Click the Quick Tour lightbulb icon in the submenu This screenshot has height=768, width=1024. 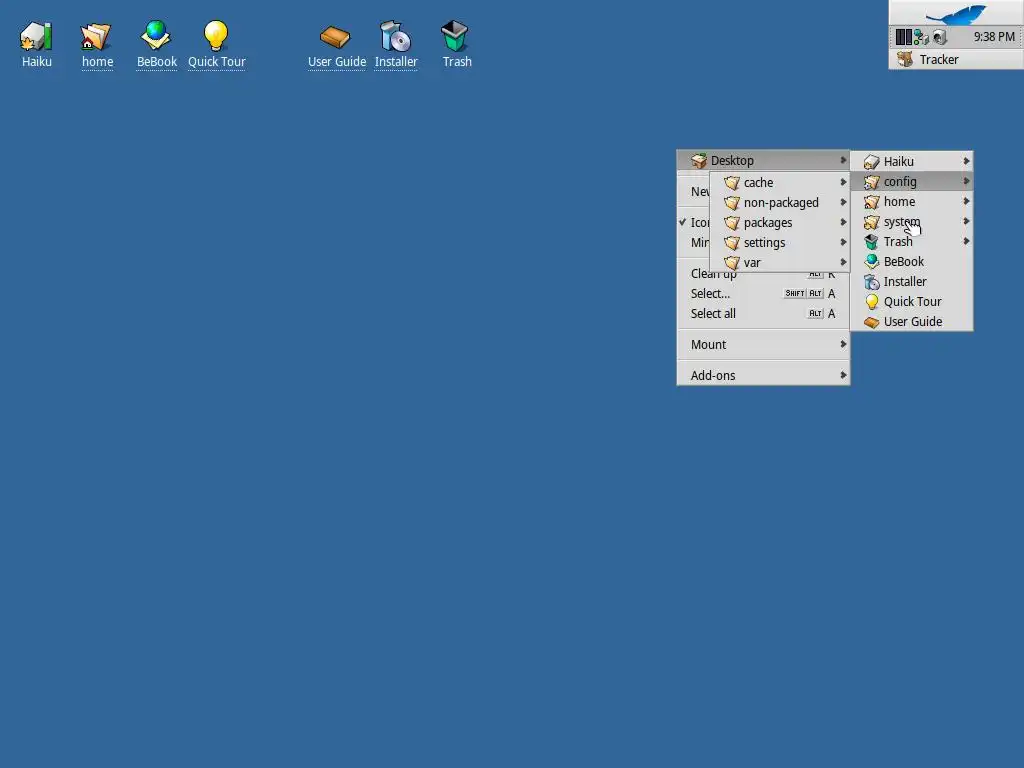pyautogui.click(x=871, y=302)
